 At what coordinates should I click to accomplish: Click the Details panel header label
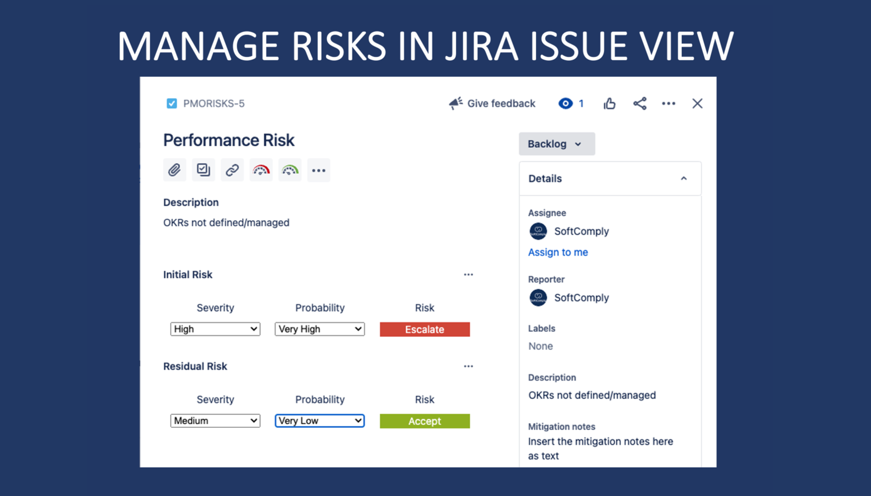click(x=545, y=178)
